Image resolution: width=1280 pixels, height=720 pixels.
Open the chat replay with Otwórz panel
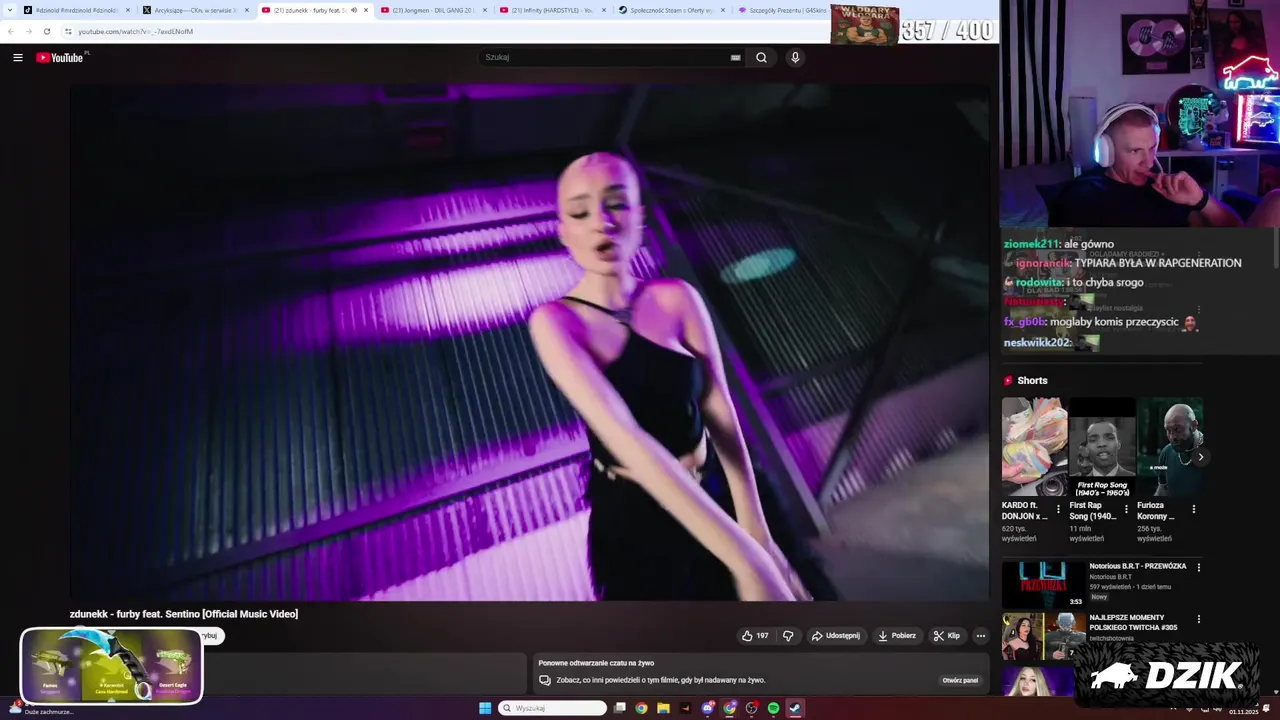(x=960, y=680)
